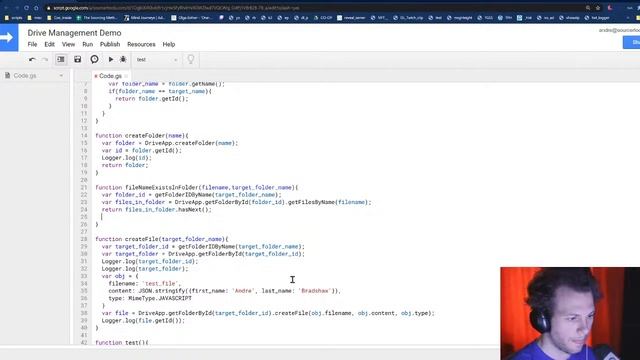Close the Code.gs editor tab
This screenshot has height=360, width=640.
[126, 76]
